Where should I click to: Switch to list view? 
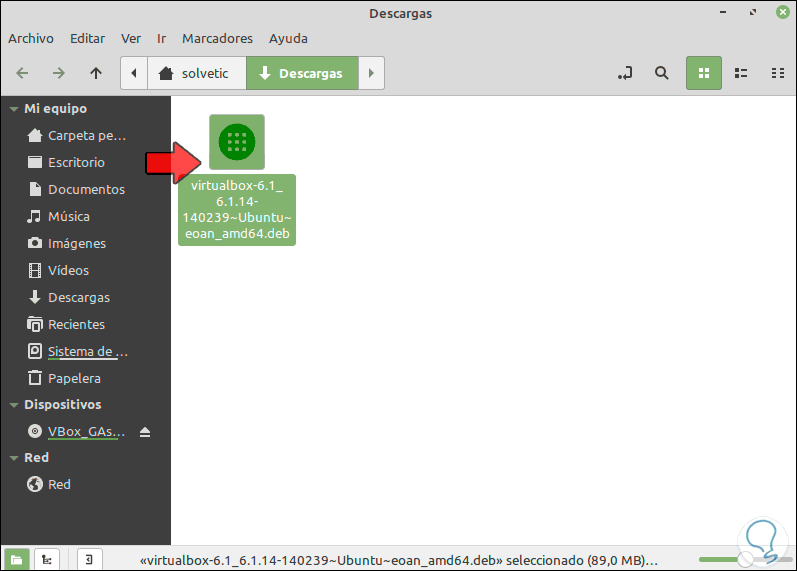click(x=741, y=73)
